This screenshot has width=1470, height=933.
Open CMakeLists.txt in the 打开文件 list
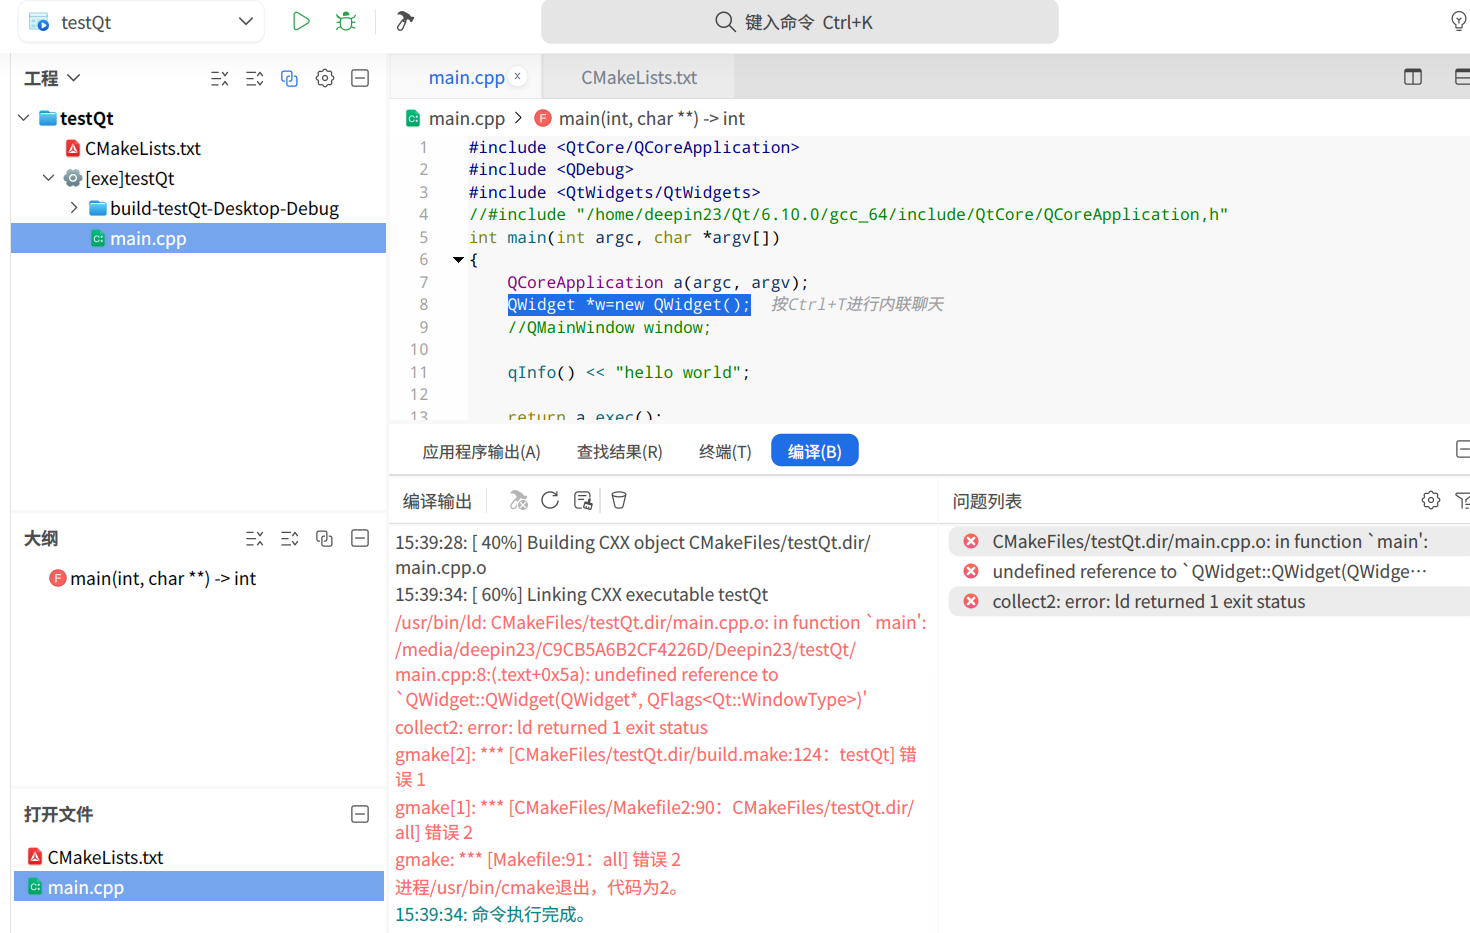pyautogui.click(x=105, y=857)
